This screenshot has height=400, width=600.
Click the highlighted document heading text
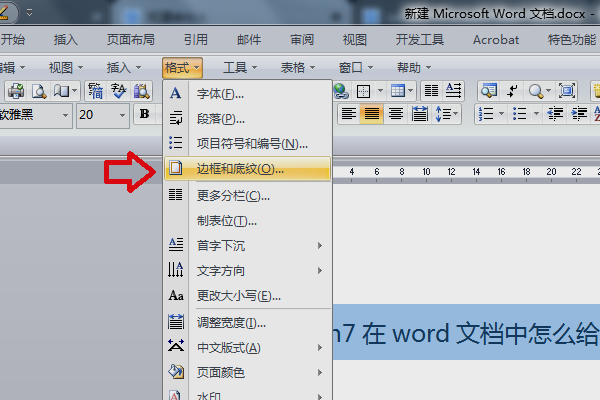tap(466, 332)
